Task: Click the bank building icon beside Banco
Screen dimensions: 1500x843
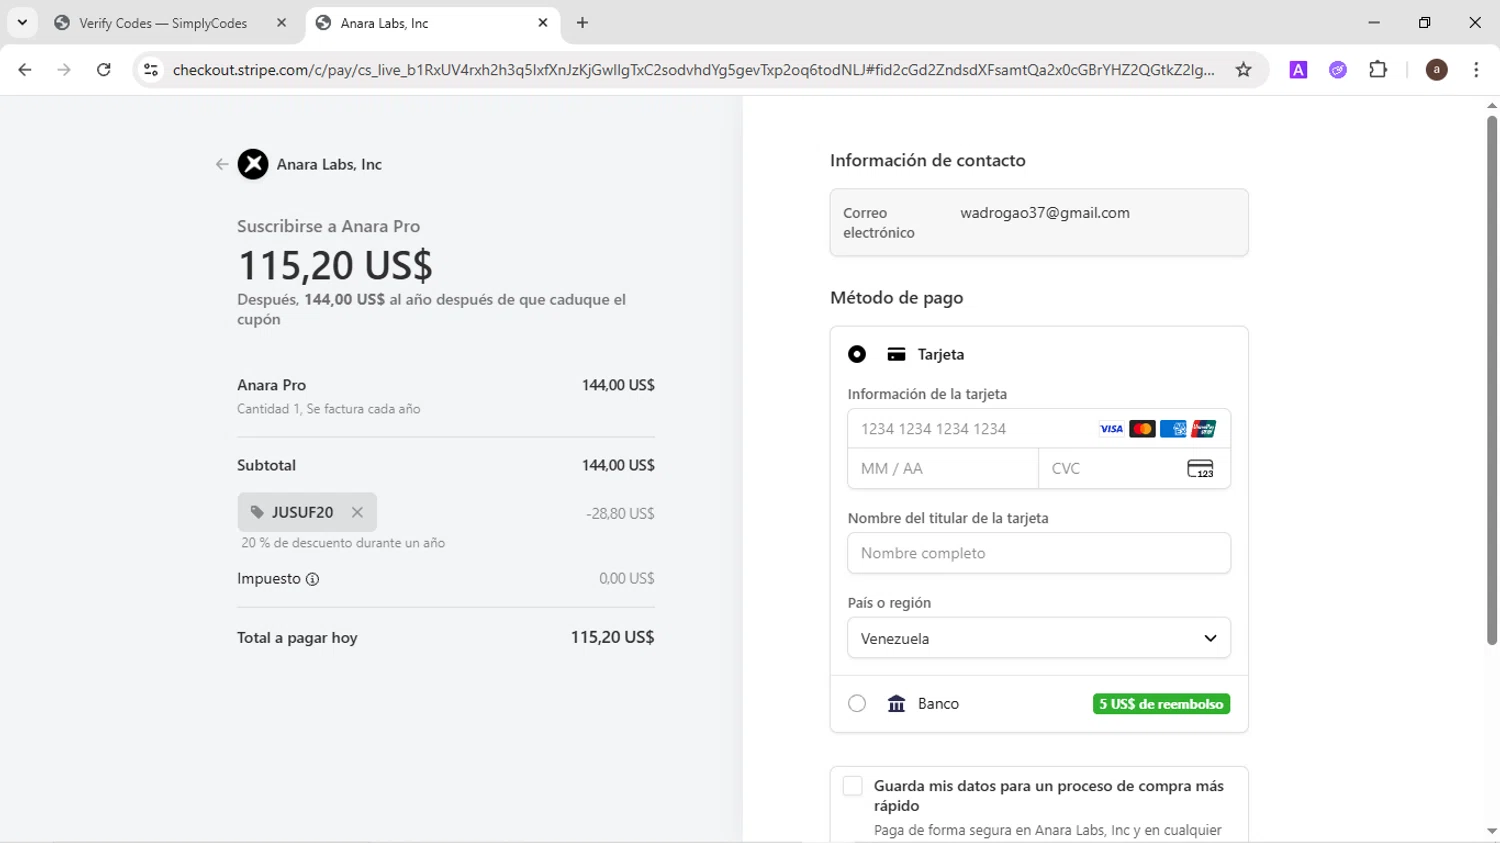Action: (896, 704)
